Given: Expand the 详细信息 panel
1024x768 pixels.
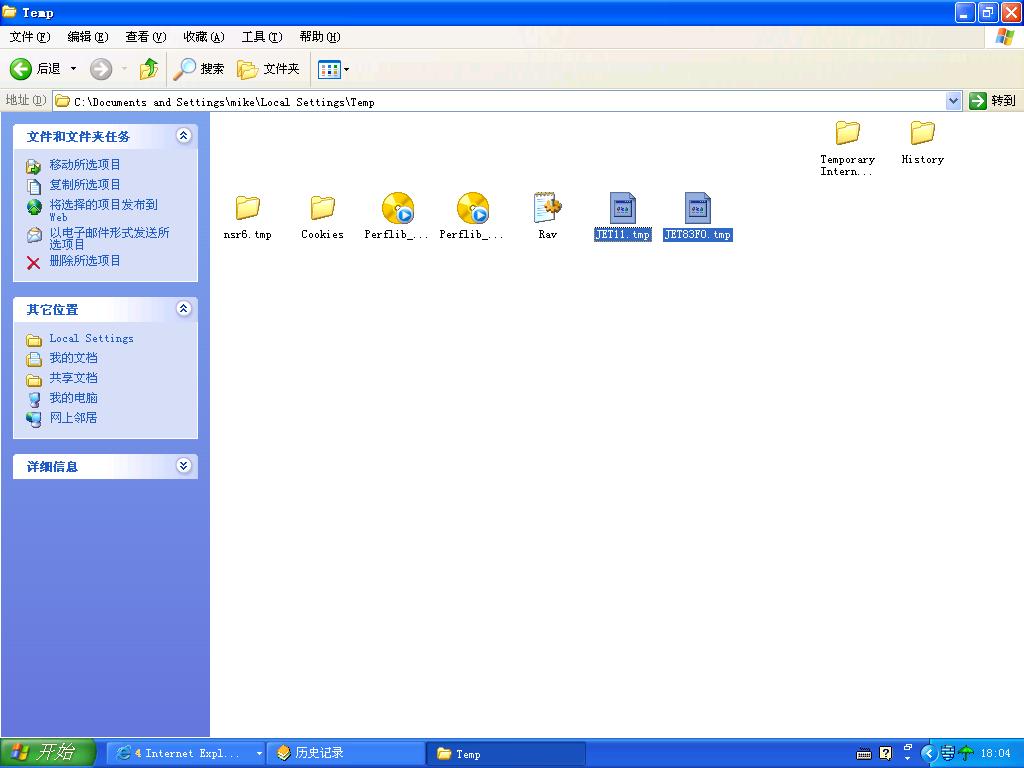Looking at the screenshot, I should [183, 466].
